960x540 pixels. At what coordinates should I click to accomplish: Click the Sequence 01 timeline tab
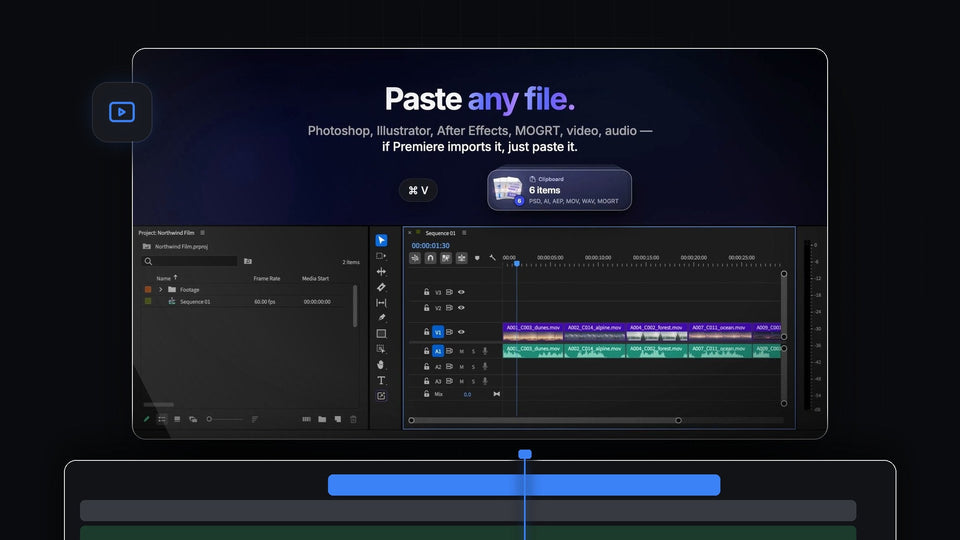pyautogui.click(x=440, y=233)
